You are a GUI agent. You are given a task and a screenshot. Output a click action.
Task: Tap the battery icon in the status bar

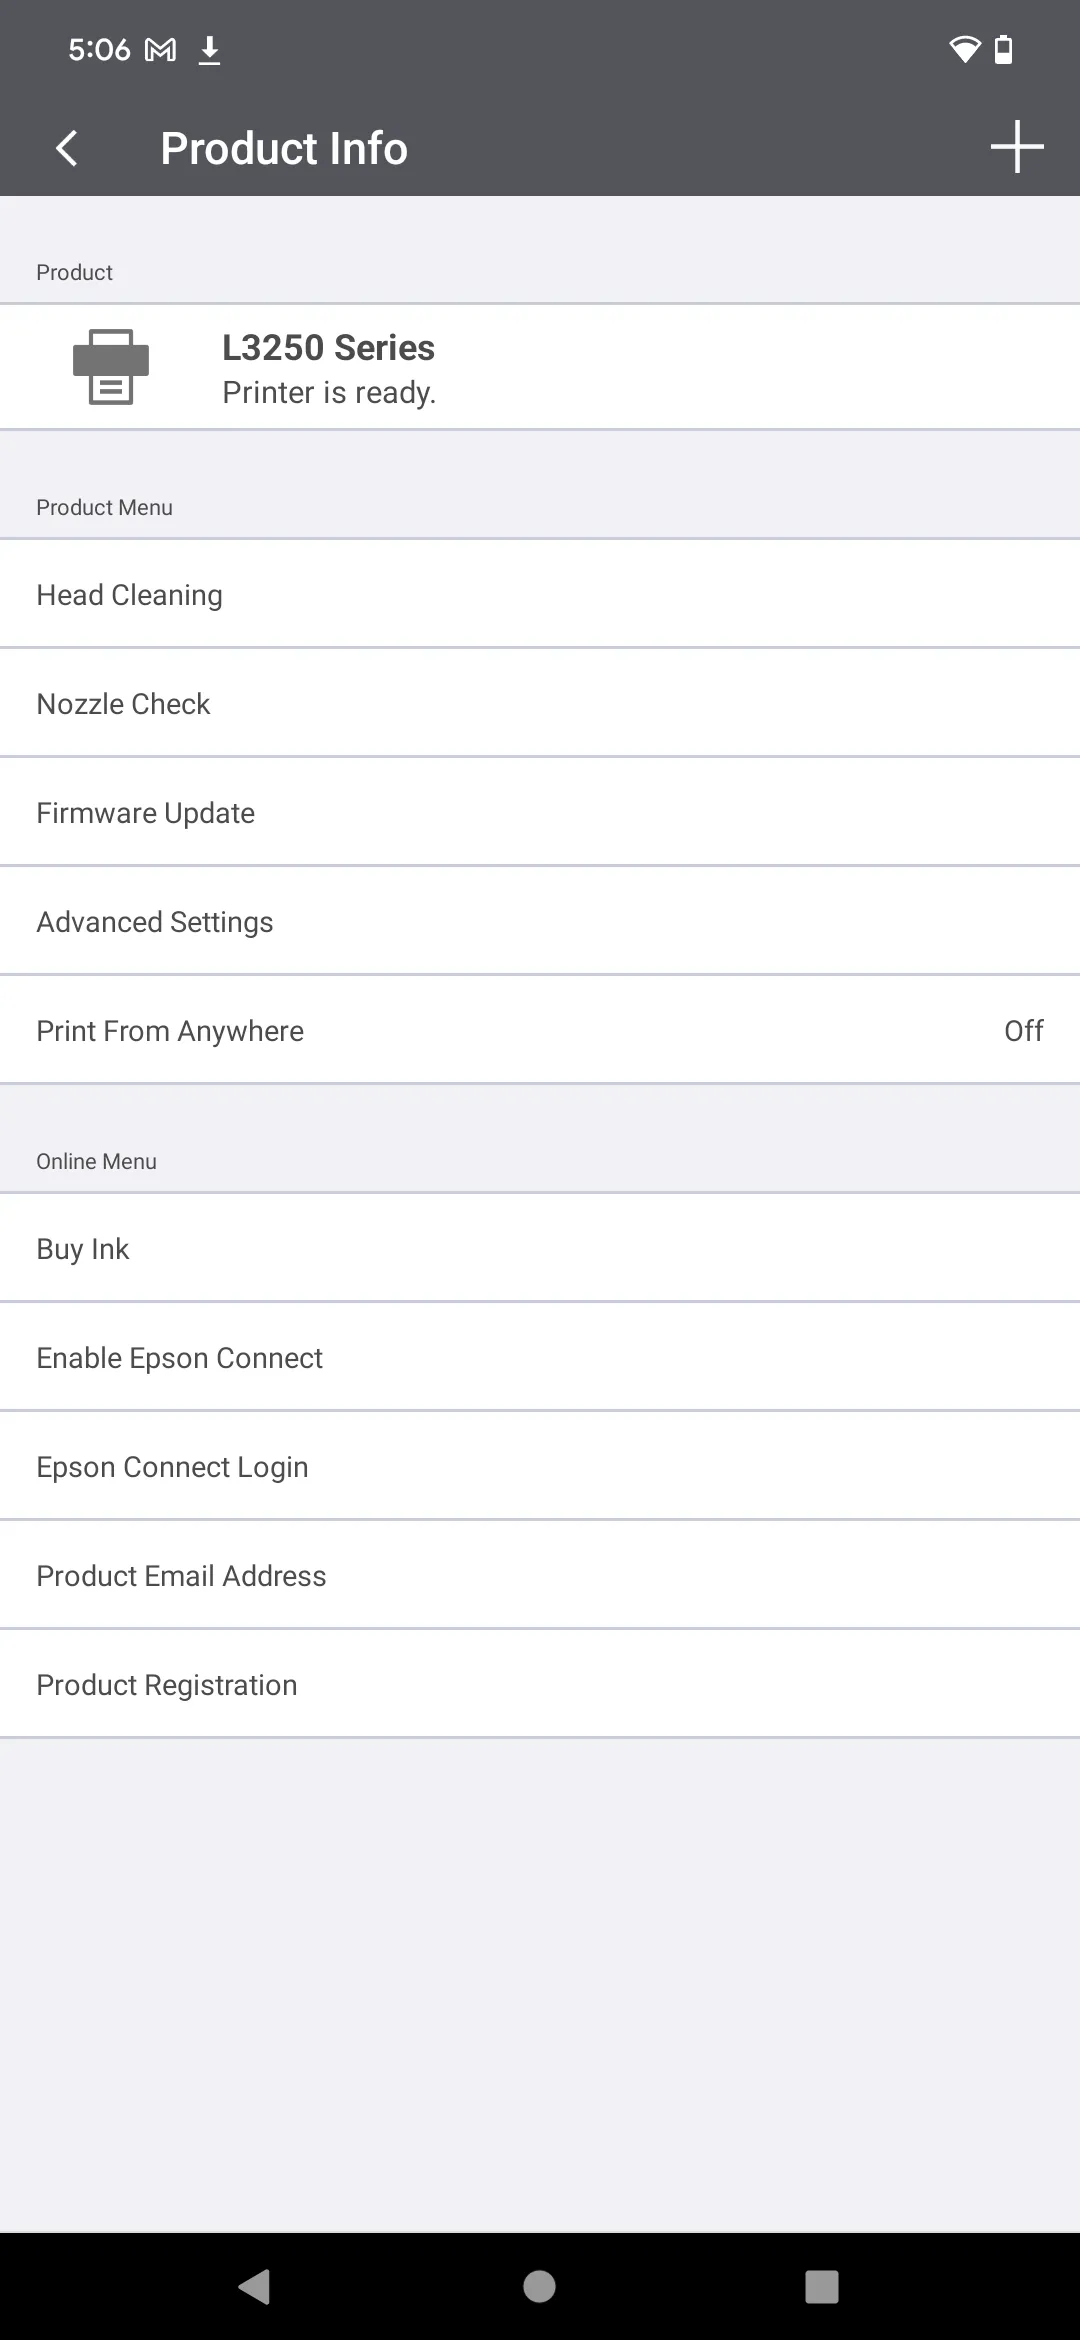pos(1002,48)
